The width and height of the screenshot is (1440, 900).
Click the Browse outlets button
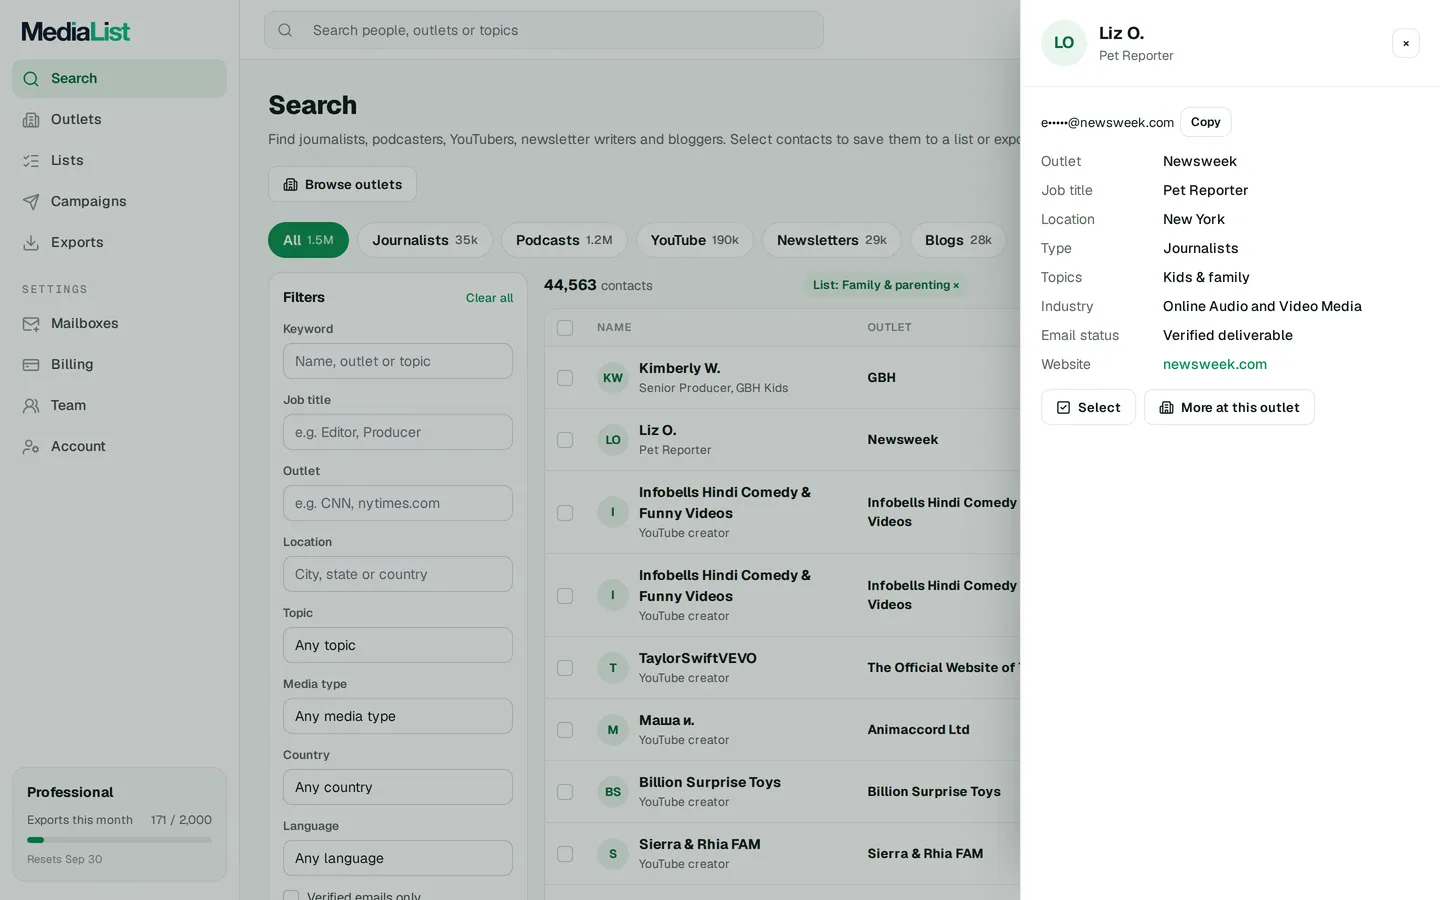(342, 184)
